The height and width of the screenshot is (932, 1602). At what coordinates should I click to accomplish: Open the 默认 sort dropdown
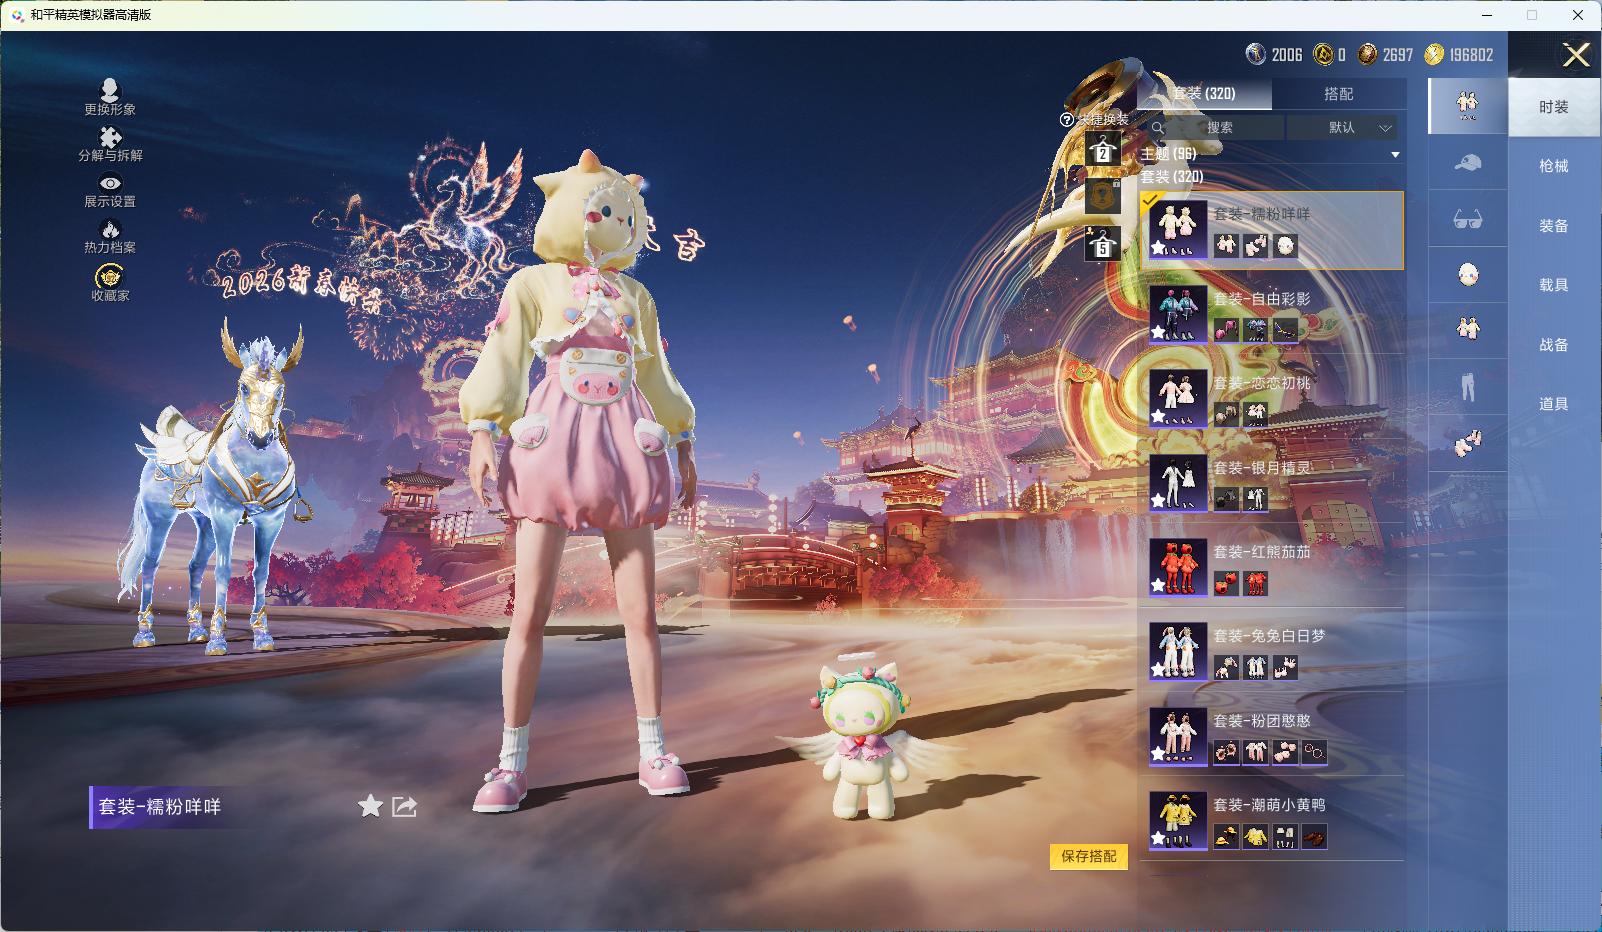[x=1342, y=128]
